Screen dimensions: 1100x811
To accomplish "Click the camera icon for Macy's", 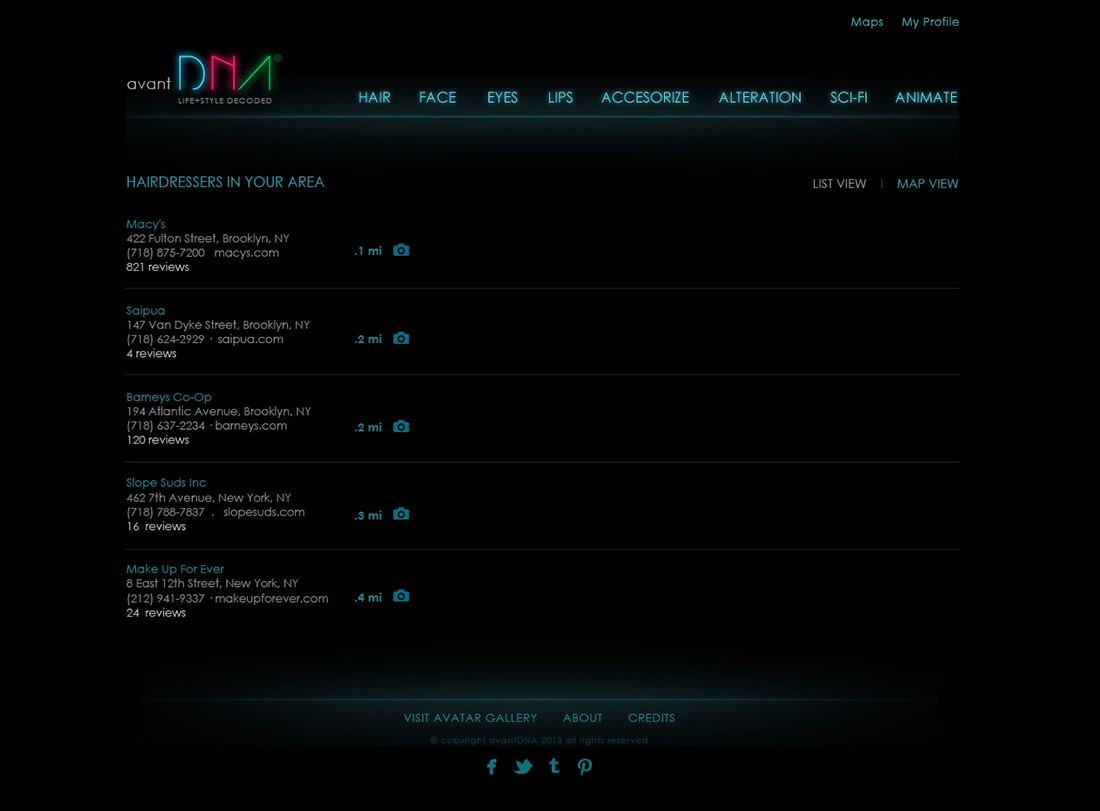I will click(401, 250).
